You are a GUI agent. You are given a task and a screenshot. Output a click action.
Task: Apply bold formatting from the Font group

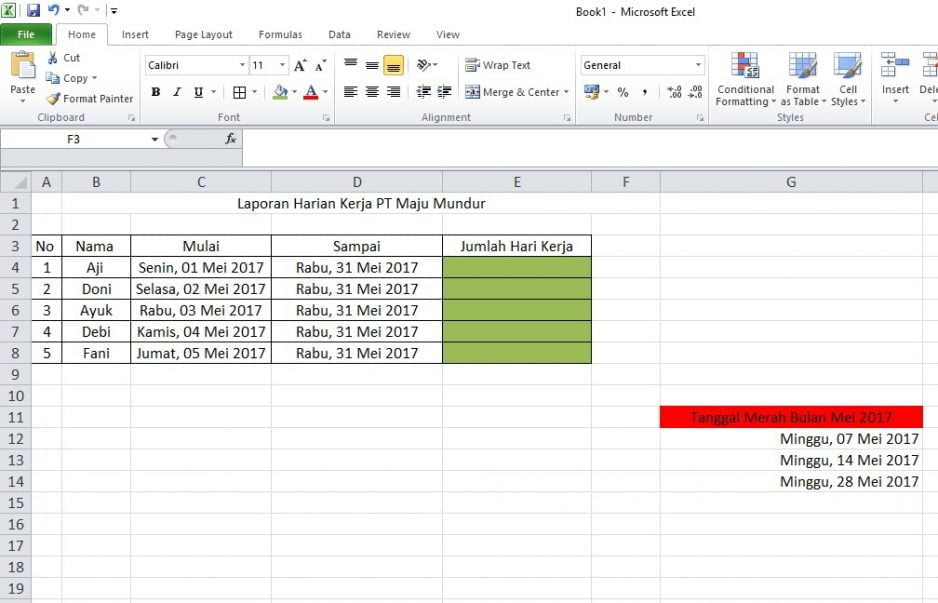pos(156,91)
